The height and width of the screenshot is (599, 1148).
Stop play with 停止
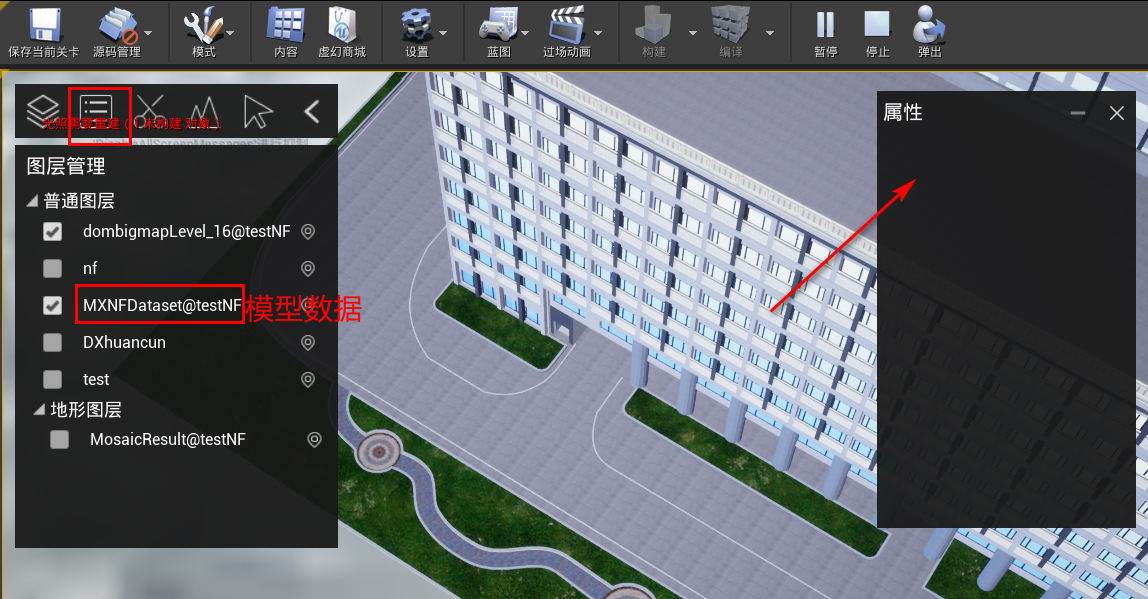877,32
